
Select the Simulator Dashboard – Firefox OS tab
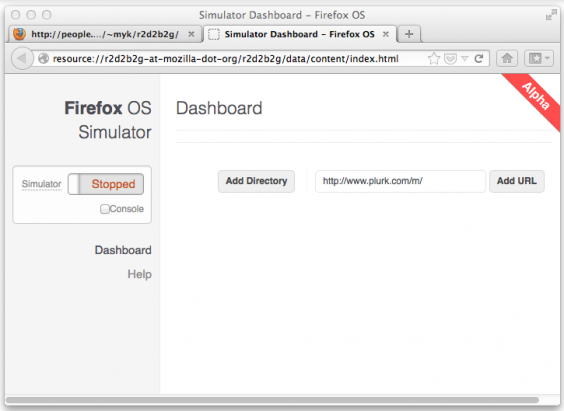(x=300, y=34)
